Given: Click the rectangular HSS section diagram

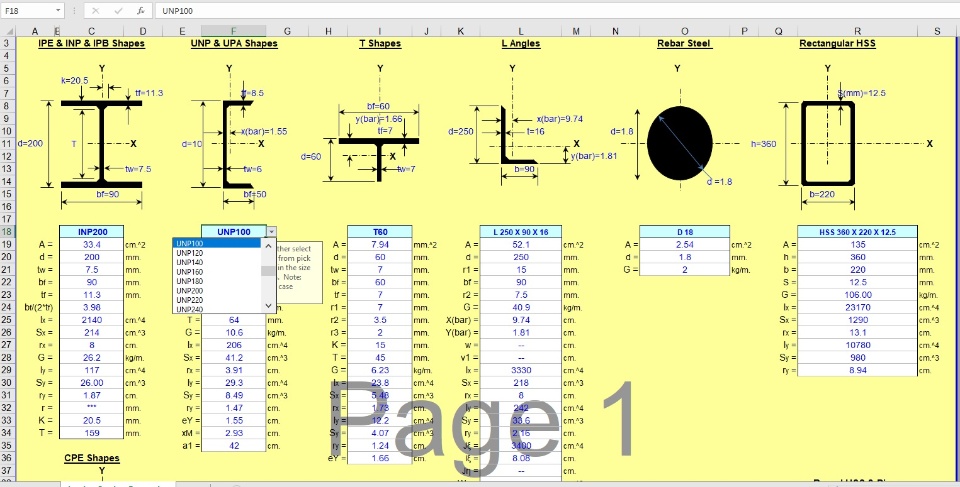Looking at the screenshot, I should [828, 143].
